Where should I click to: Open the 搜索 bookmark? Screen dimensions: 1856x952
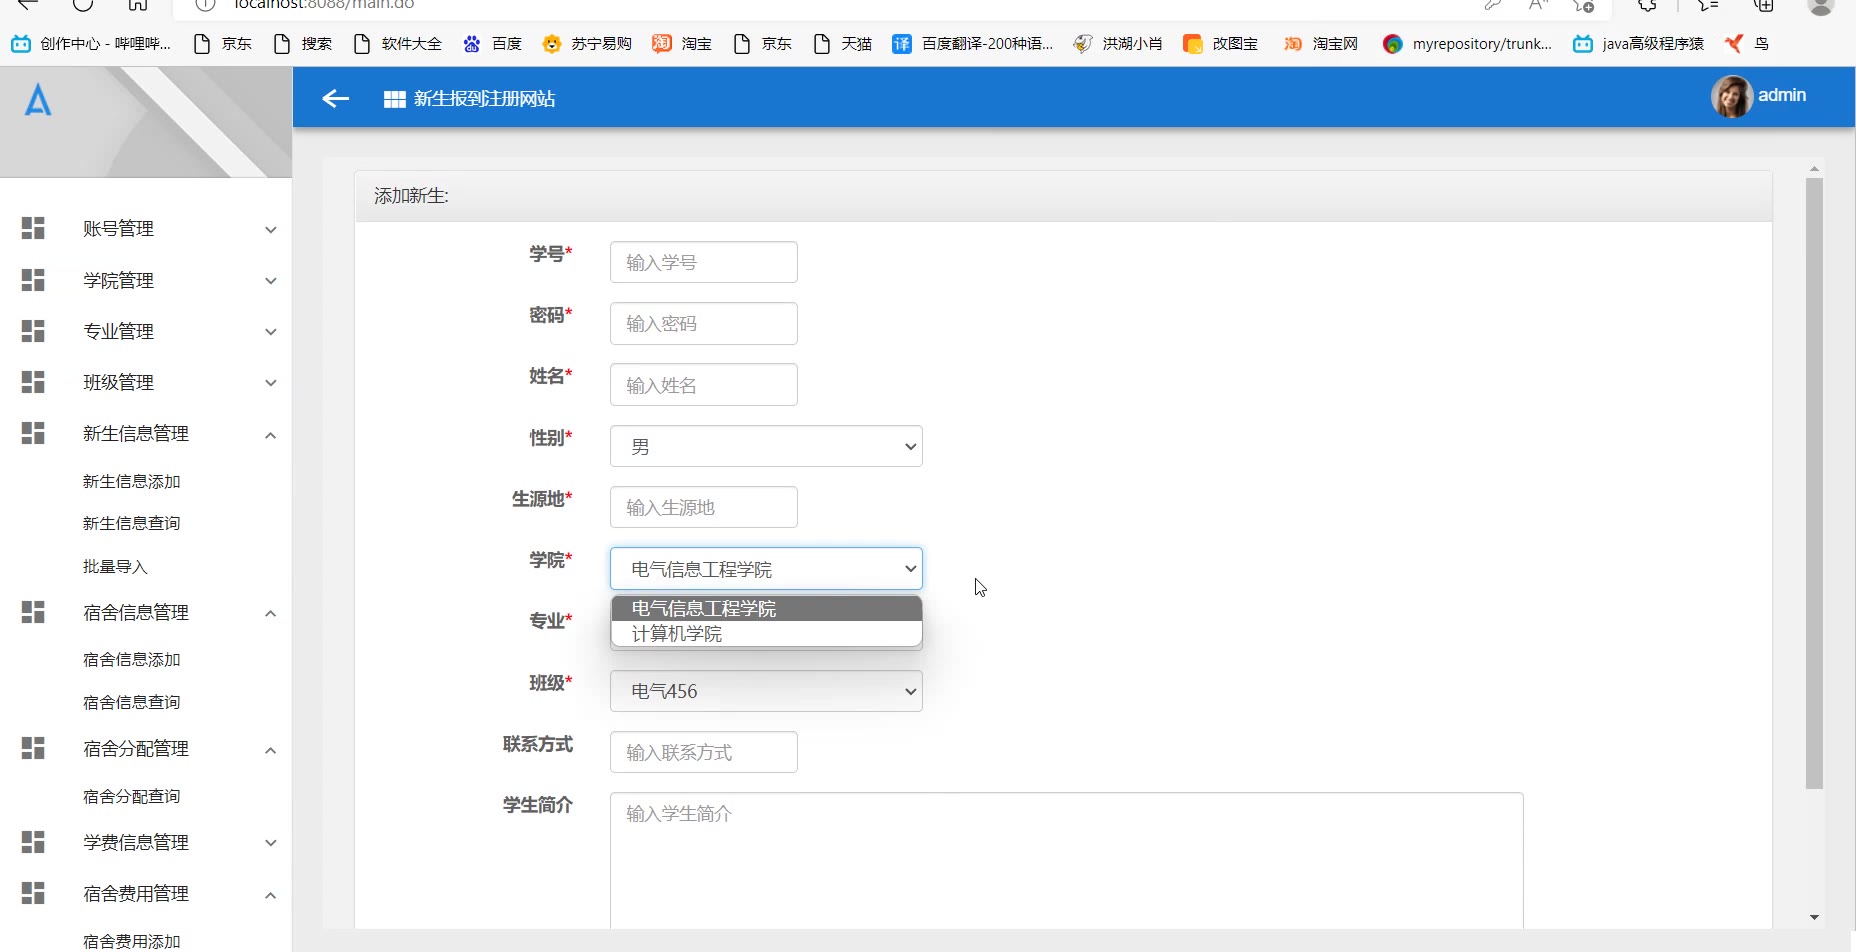pos(303,44)
